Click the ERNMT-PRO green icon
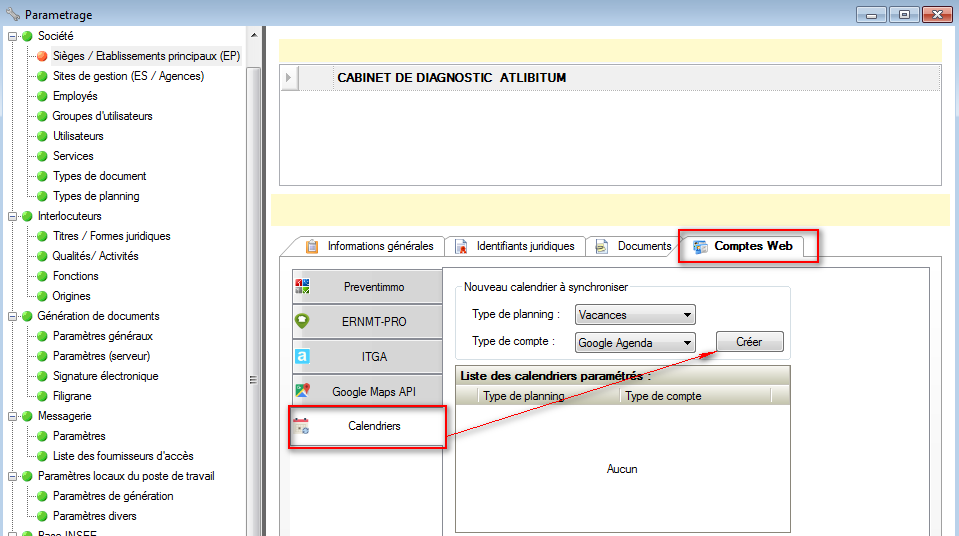Screen dimensions: 959x536 tap(302, 322)
